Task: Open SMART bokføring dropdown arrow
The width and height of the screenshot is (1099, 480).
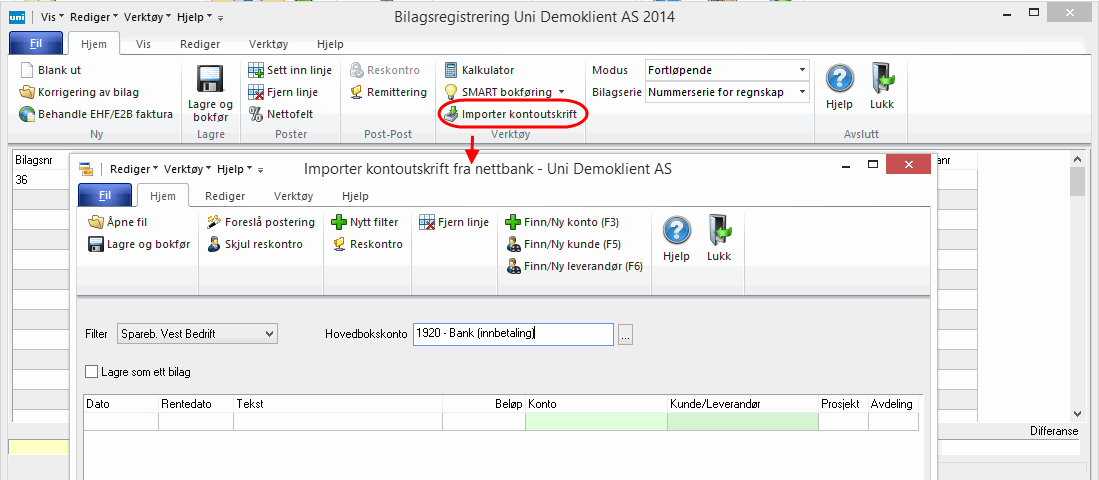Action: 562,92
